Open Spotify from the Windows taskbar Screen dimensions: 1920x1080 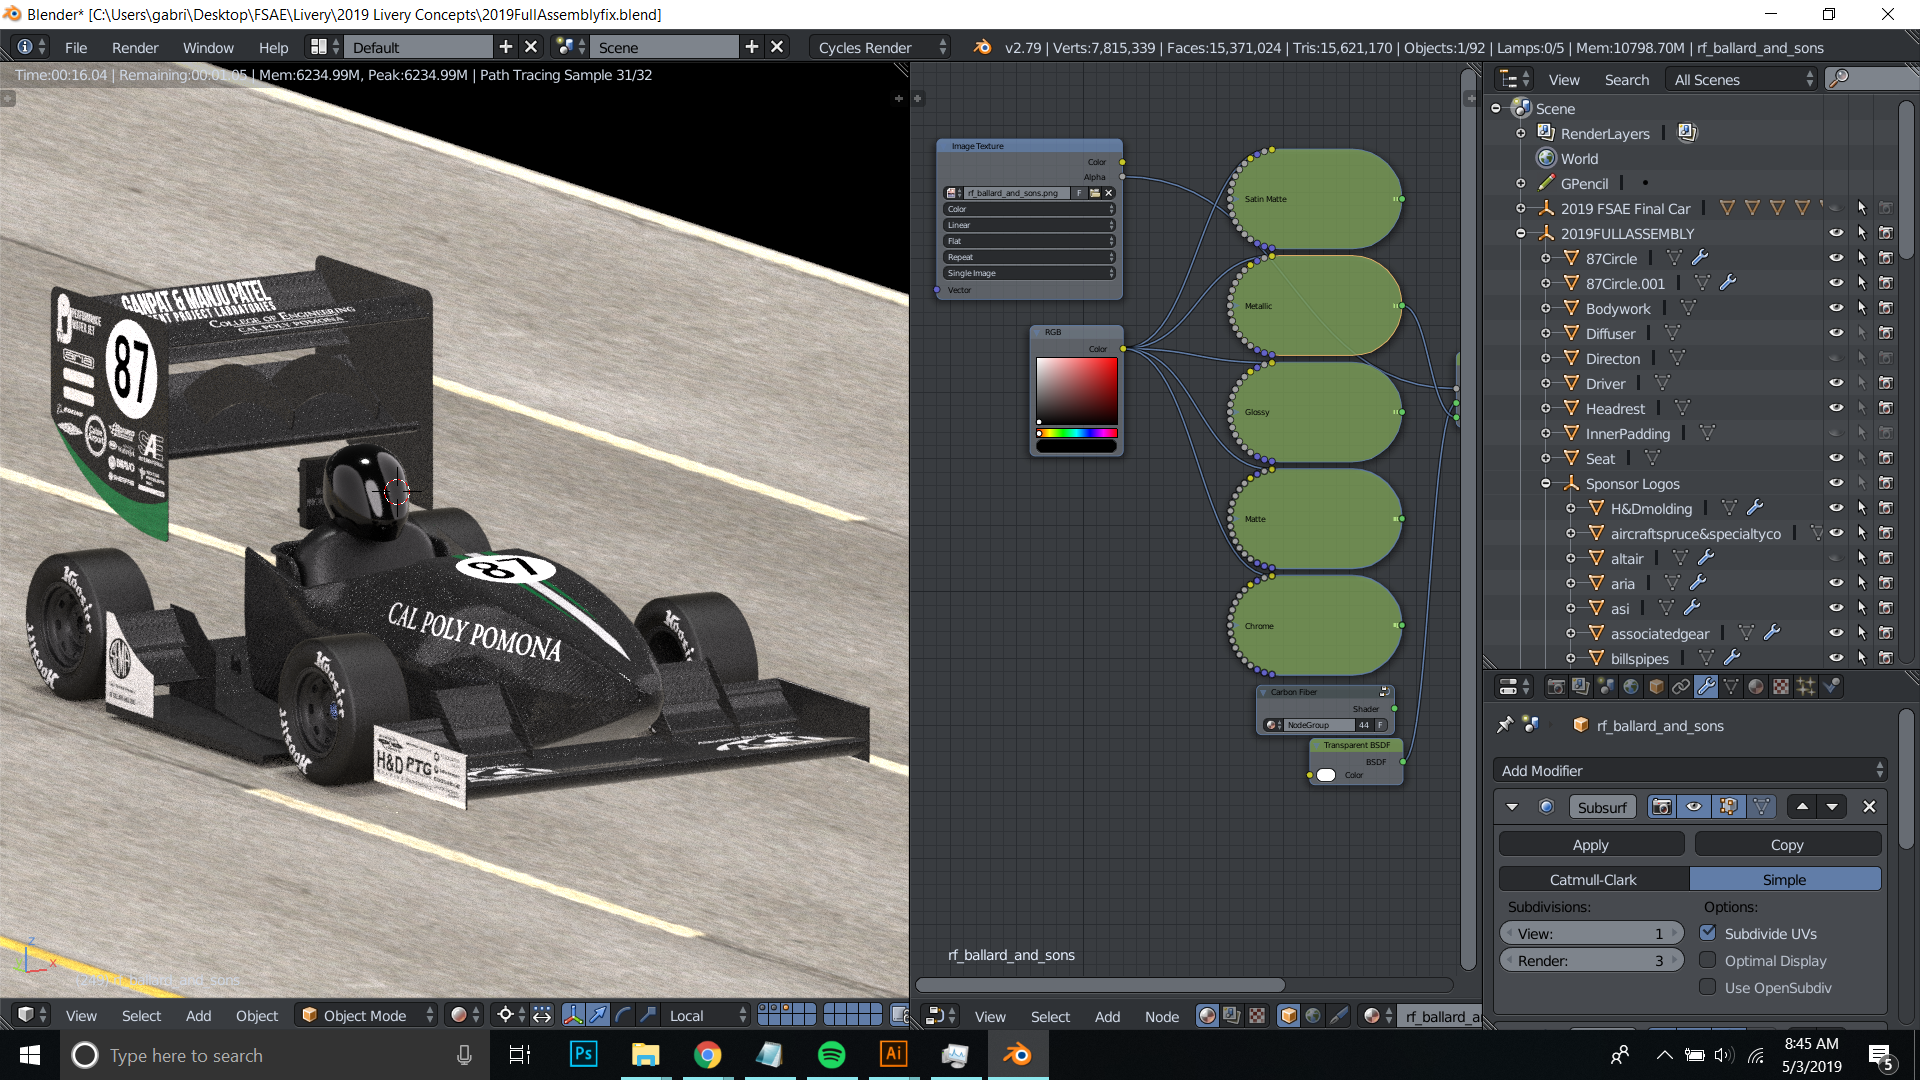coord(831,1054)
